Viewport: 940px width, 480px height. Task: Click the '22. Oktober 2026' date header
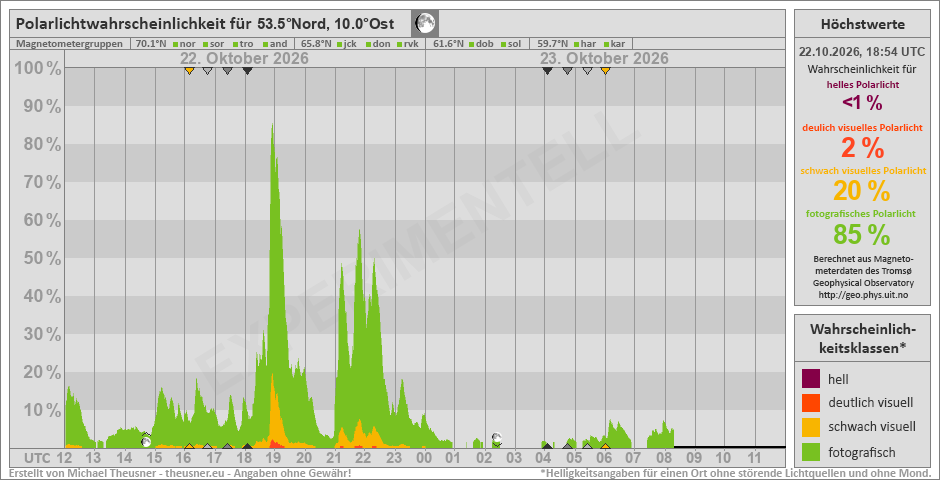point(245,59)
